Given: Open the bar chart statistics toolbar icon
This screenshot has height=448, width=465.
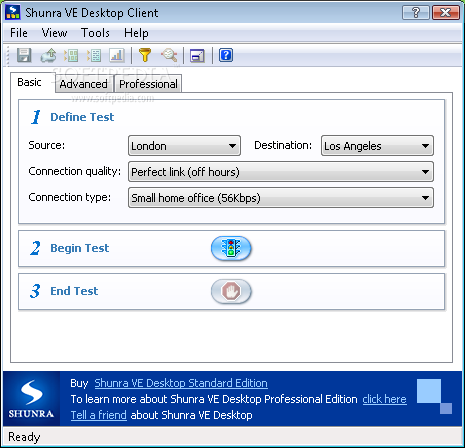Looking at the screenshot, I should coord(117,55).
